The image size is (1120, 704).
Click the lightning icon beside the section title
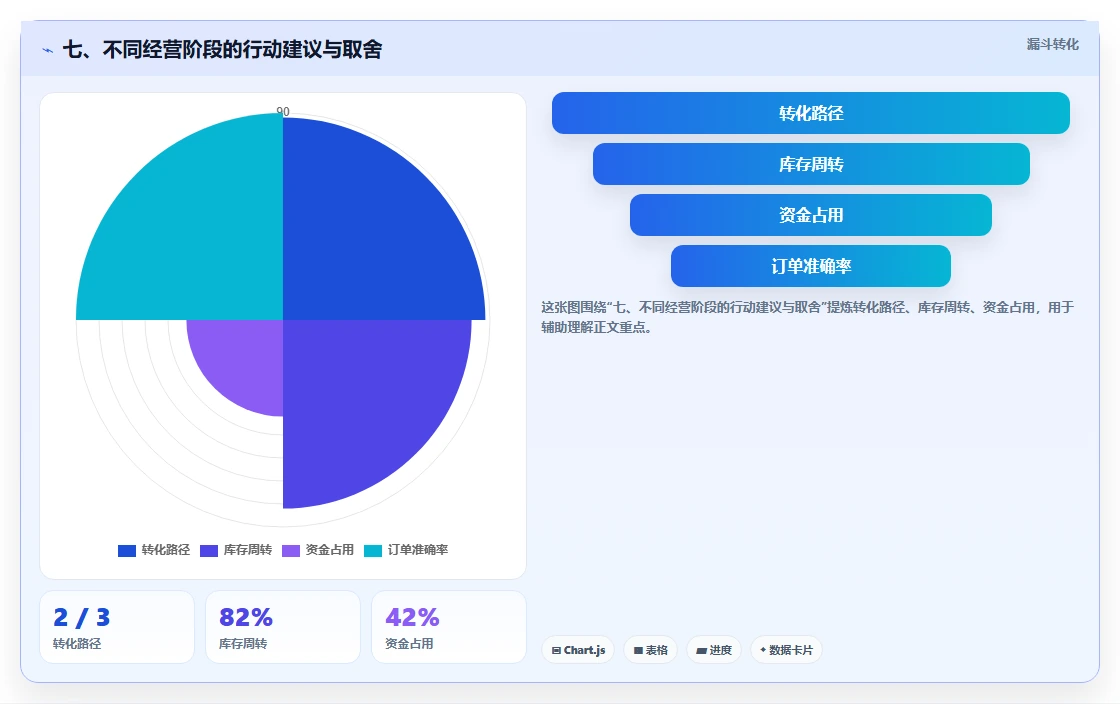tap(48, 50)
